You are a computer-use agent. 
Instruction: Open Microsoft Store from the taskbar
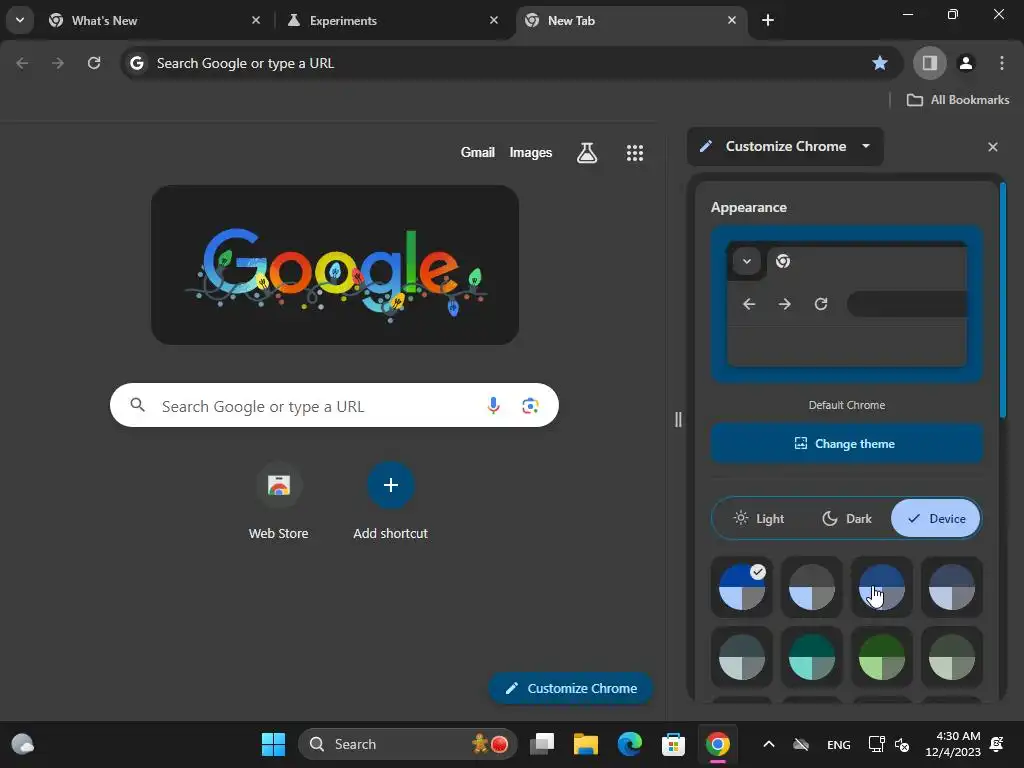pos(673,744)
